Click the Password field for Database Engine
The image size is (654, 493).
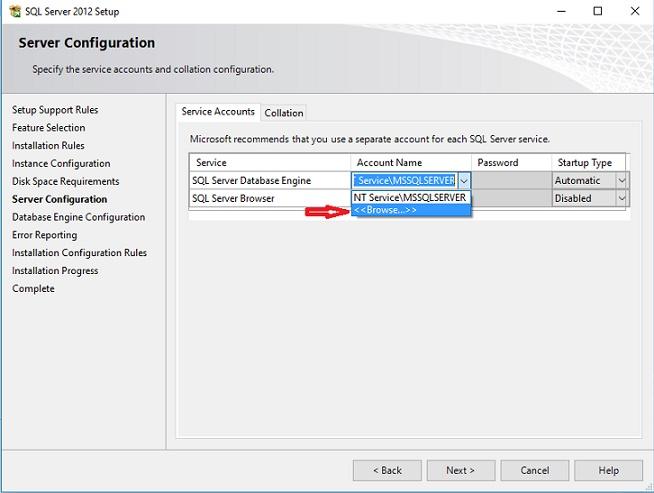[511, 181]
